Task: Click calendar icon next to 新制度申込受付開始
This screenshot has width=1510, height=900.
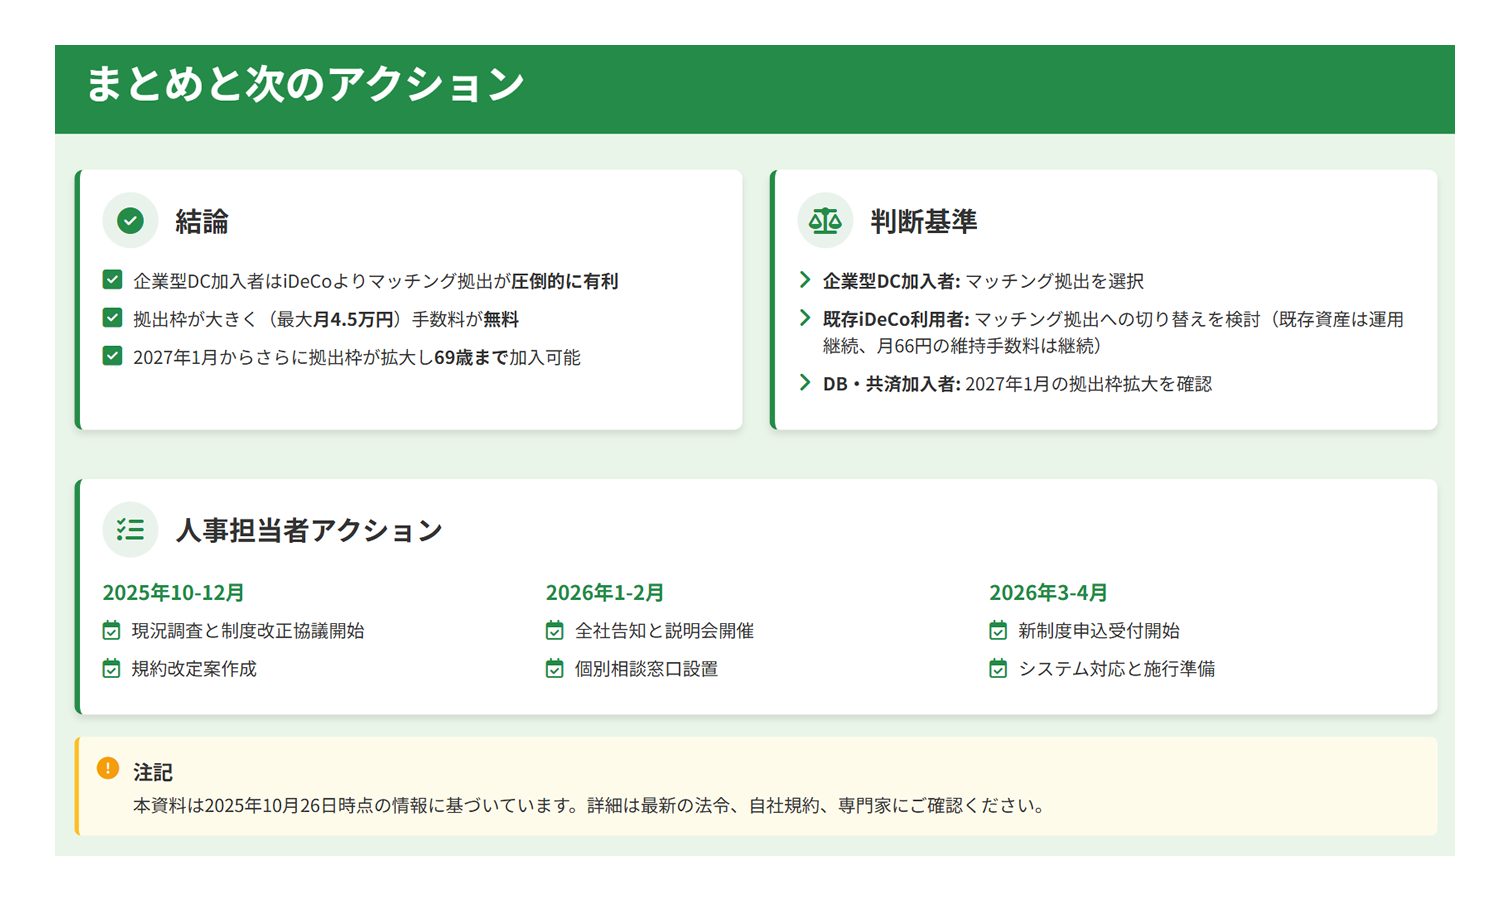Action: 998,631
